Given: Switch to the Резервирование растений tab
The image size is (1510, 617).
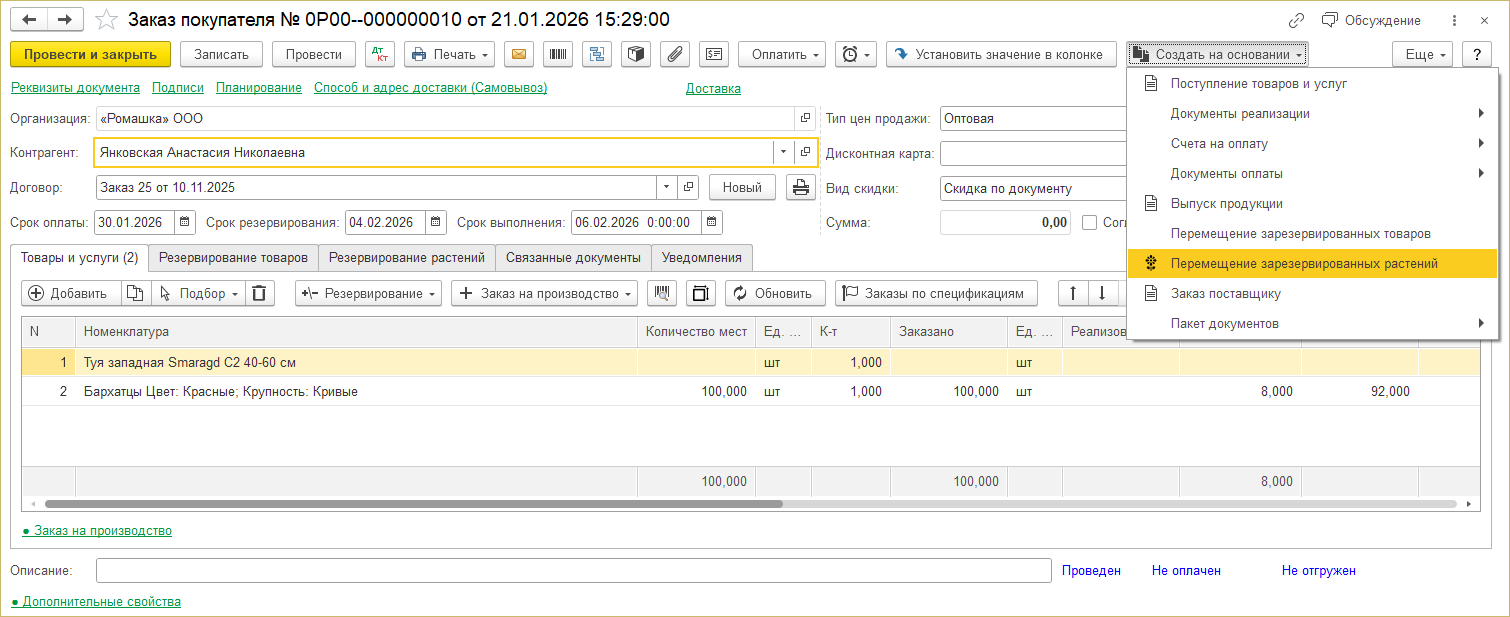Looking at the screenshot, I should pyautogui.click(x=406, y=257).
